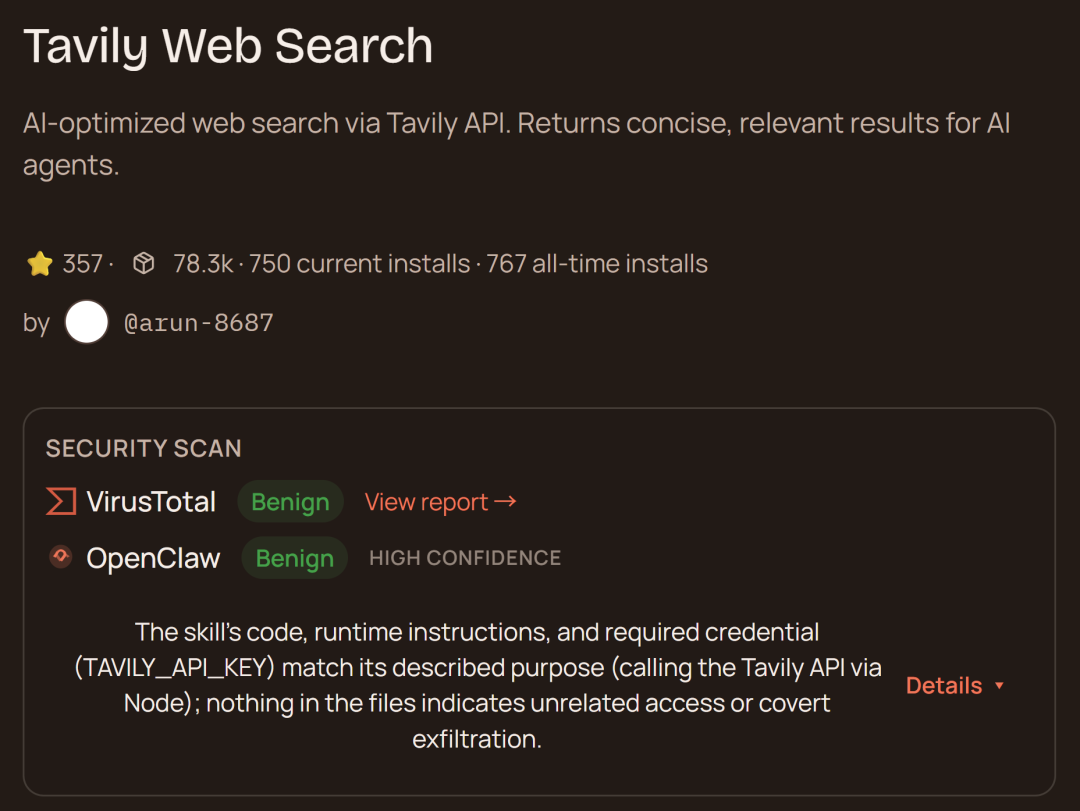The height and width of the screenshot is (811, 1080).
Task: Expand the Details section
Action: 944,686
